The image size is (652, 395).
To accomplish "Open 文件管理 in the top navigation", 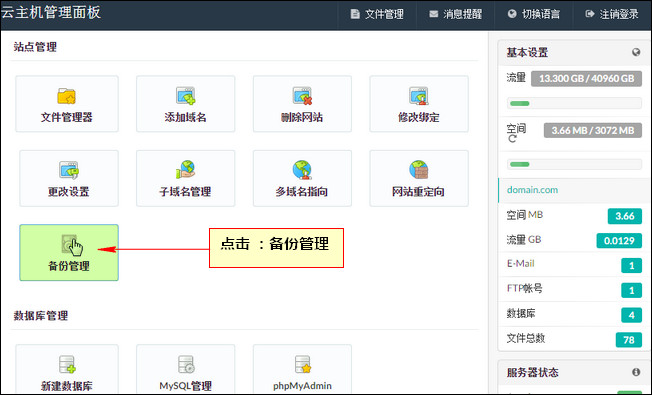I will [x=377, y=15].
